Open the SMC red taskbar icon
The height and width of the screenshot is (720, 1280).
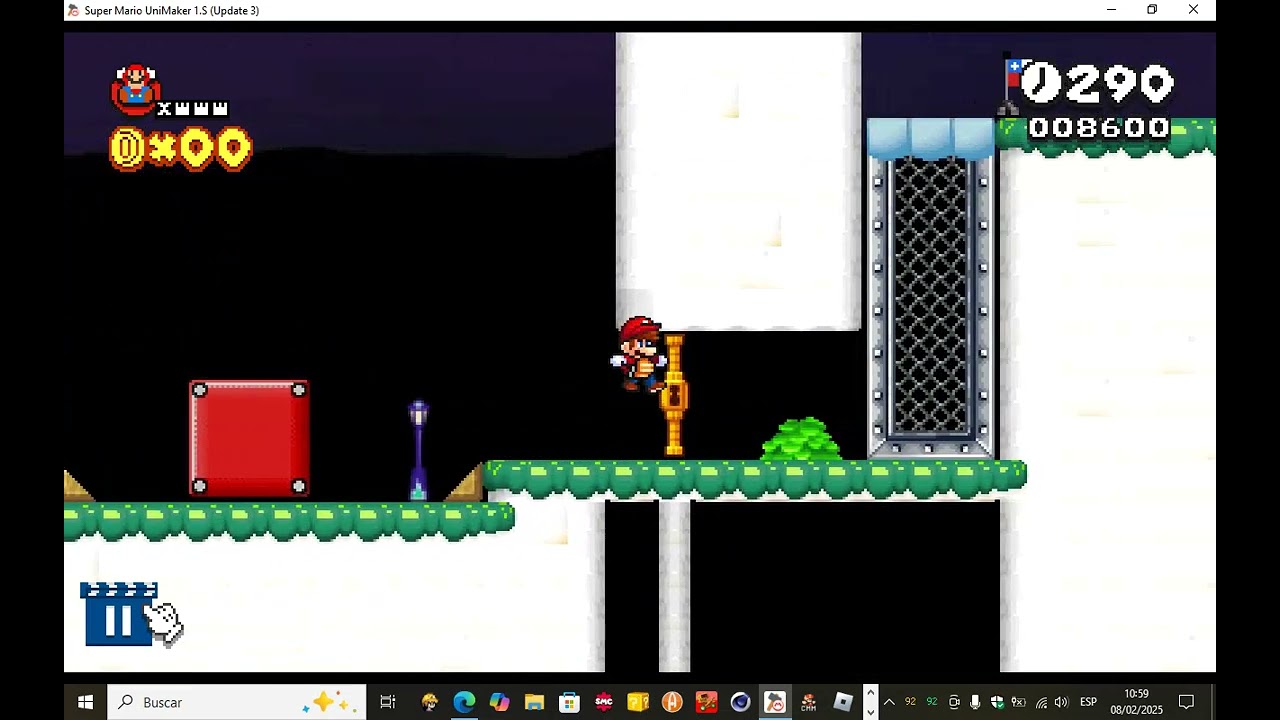coord(603,702)
